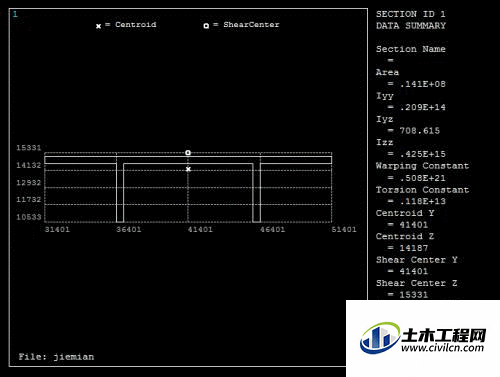Click the '46401' horizontal axis label
The height and width of the screenshot is (377, 500).
272,229
